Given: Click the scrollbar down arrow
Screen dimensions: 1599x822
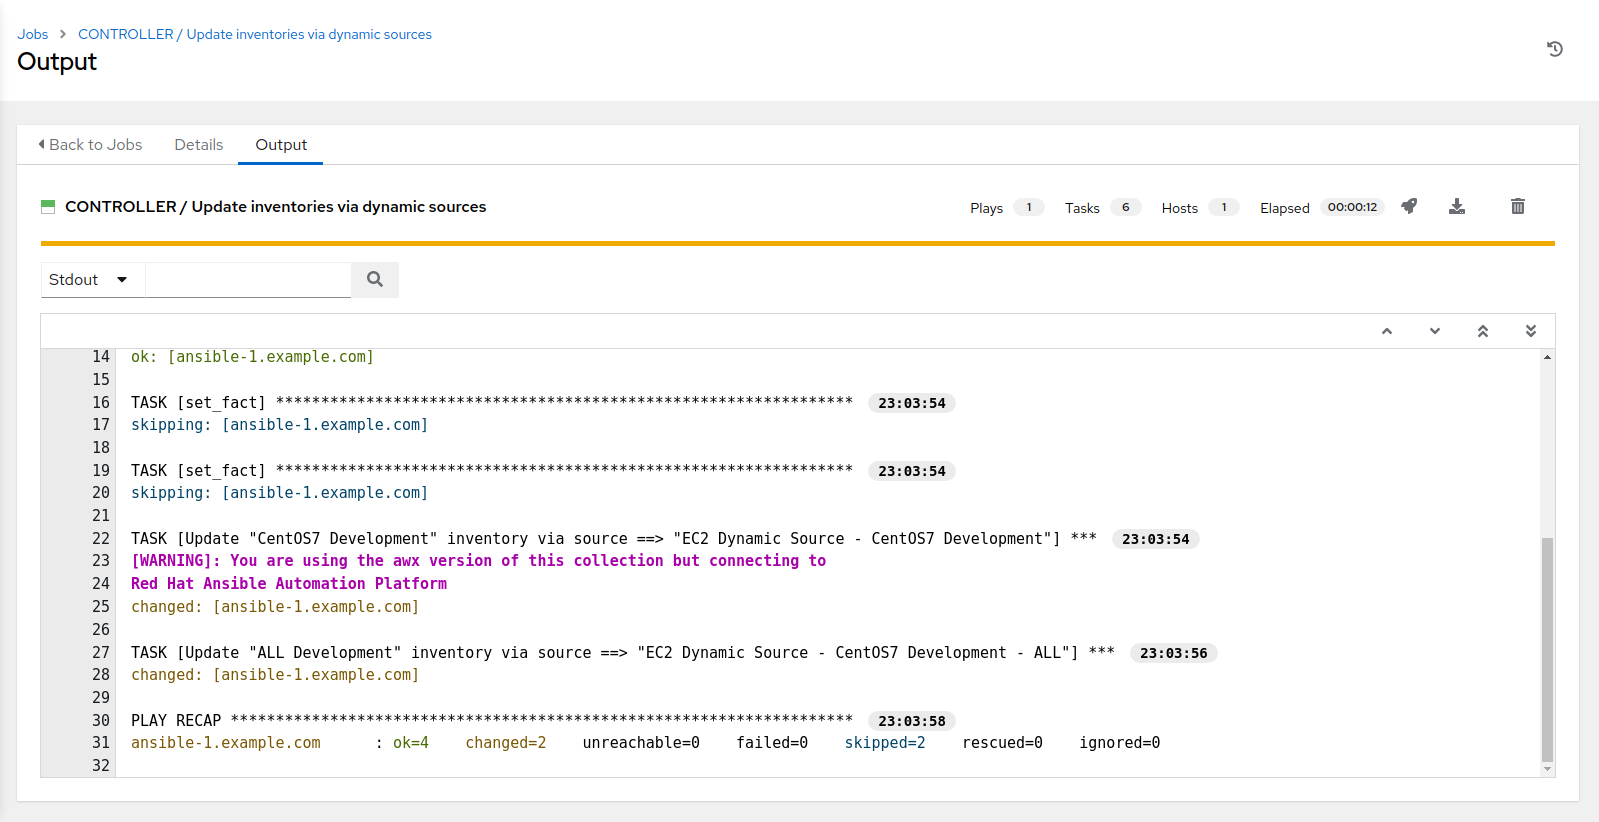Looking at the screenshot, I should click(1547, 769).
